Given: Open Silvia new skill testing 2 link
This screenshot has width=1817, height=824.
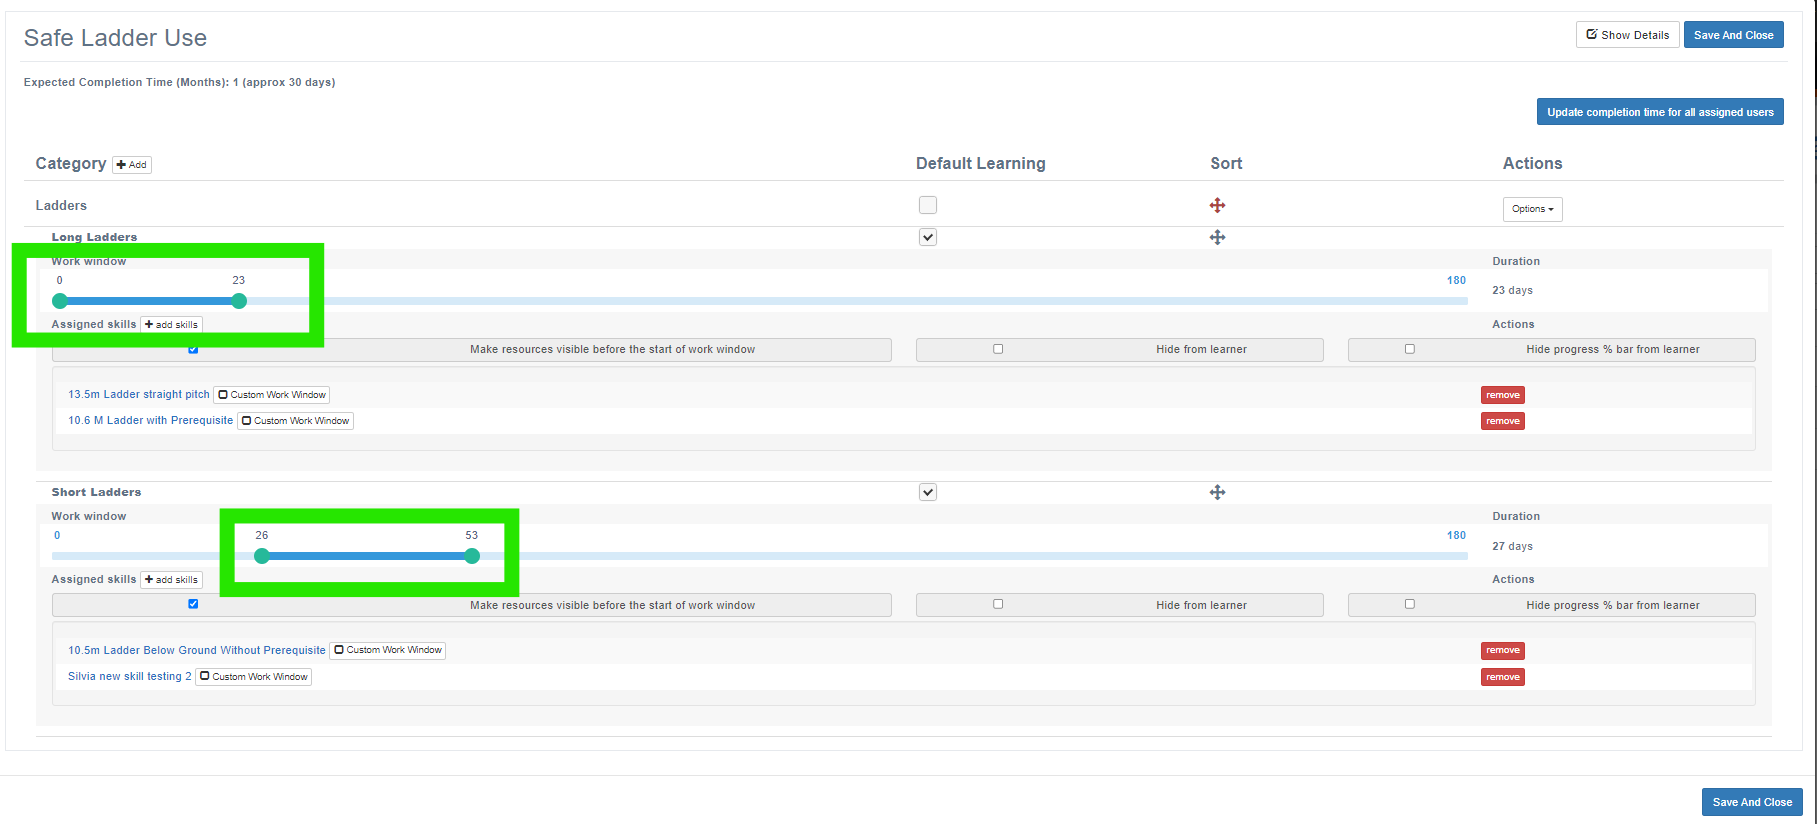Looking at the screenshot, I should [130, 677].
